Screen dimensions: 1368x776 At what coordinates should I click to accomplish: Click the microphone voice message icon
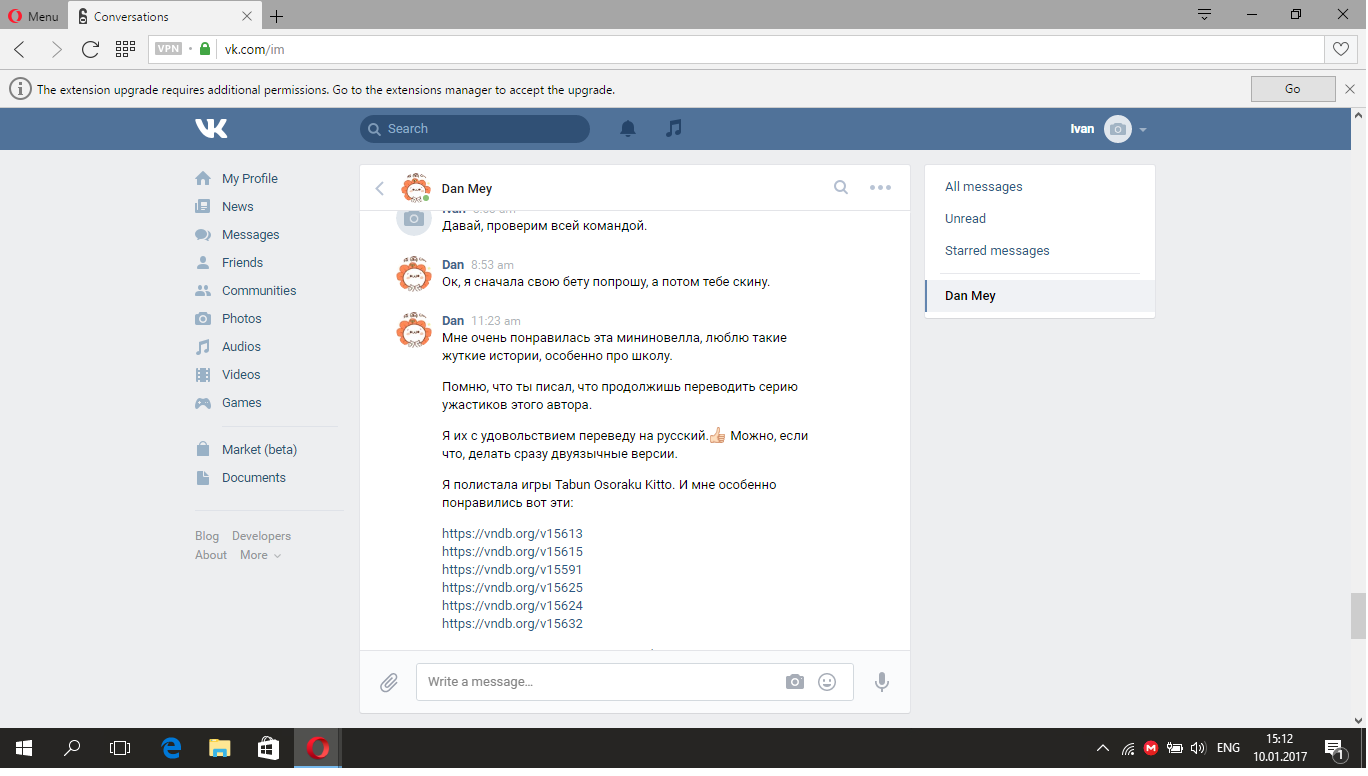pos(882,682)
